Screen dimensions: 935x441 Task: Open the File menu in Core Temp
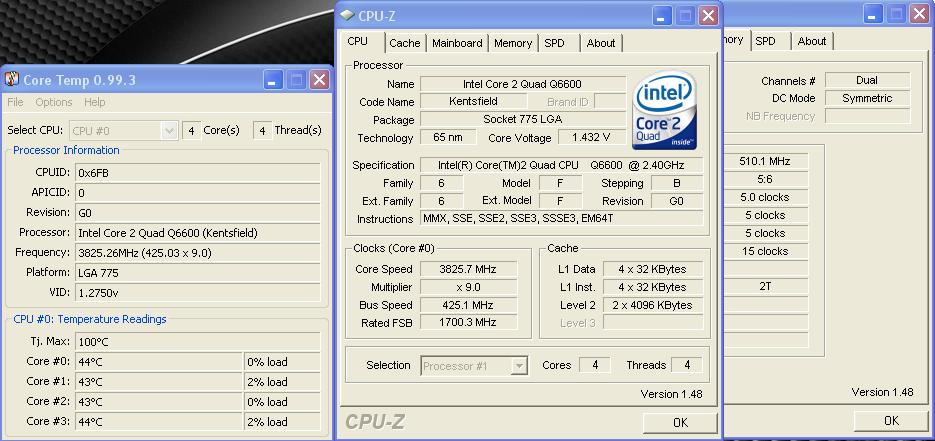tap(16, 103)
